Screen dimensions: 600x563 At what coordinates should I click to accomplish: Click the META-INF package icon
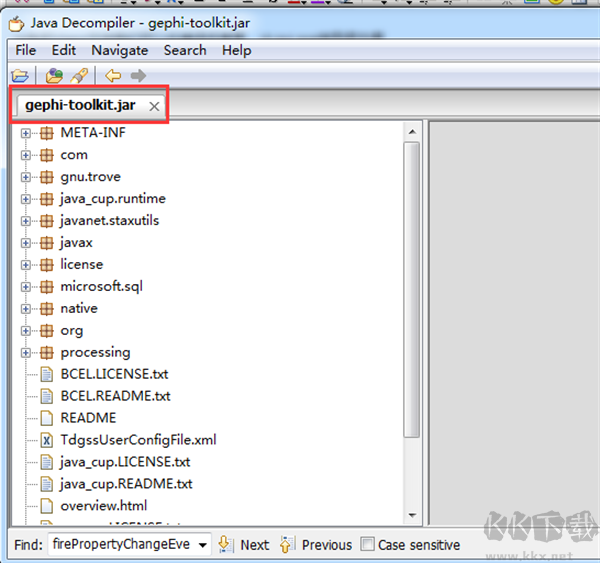click(x=47, y=133)
